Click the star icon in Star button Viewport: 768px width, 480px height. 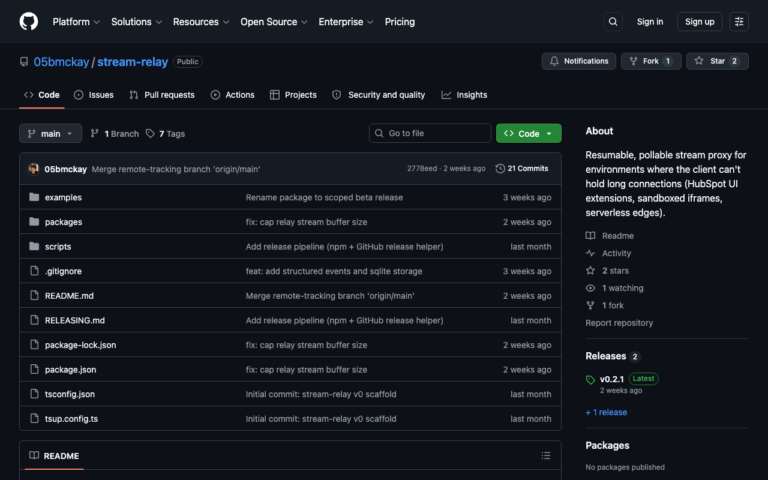pyautogui.click(x=699, y=61)
